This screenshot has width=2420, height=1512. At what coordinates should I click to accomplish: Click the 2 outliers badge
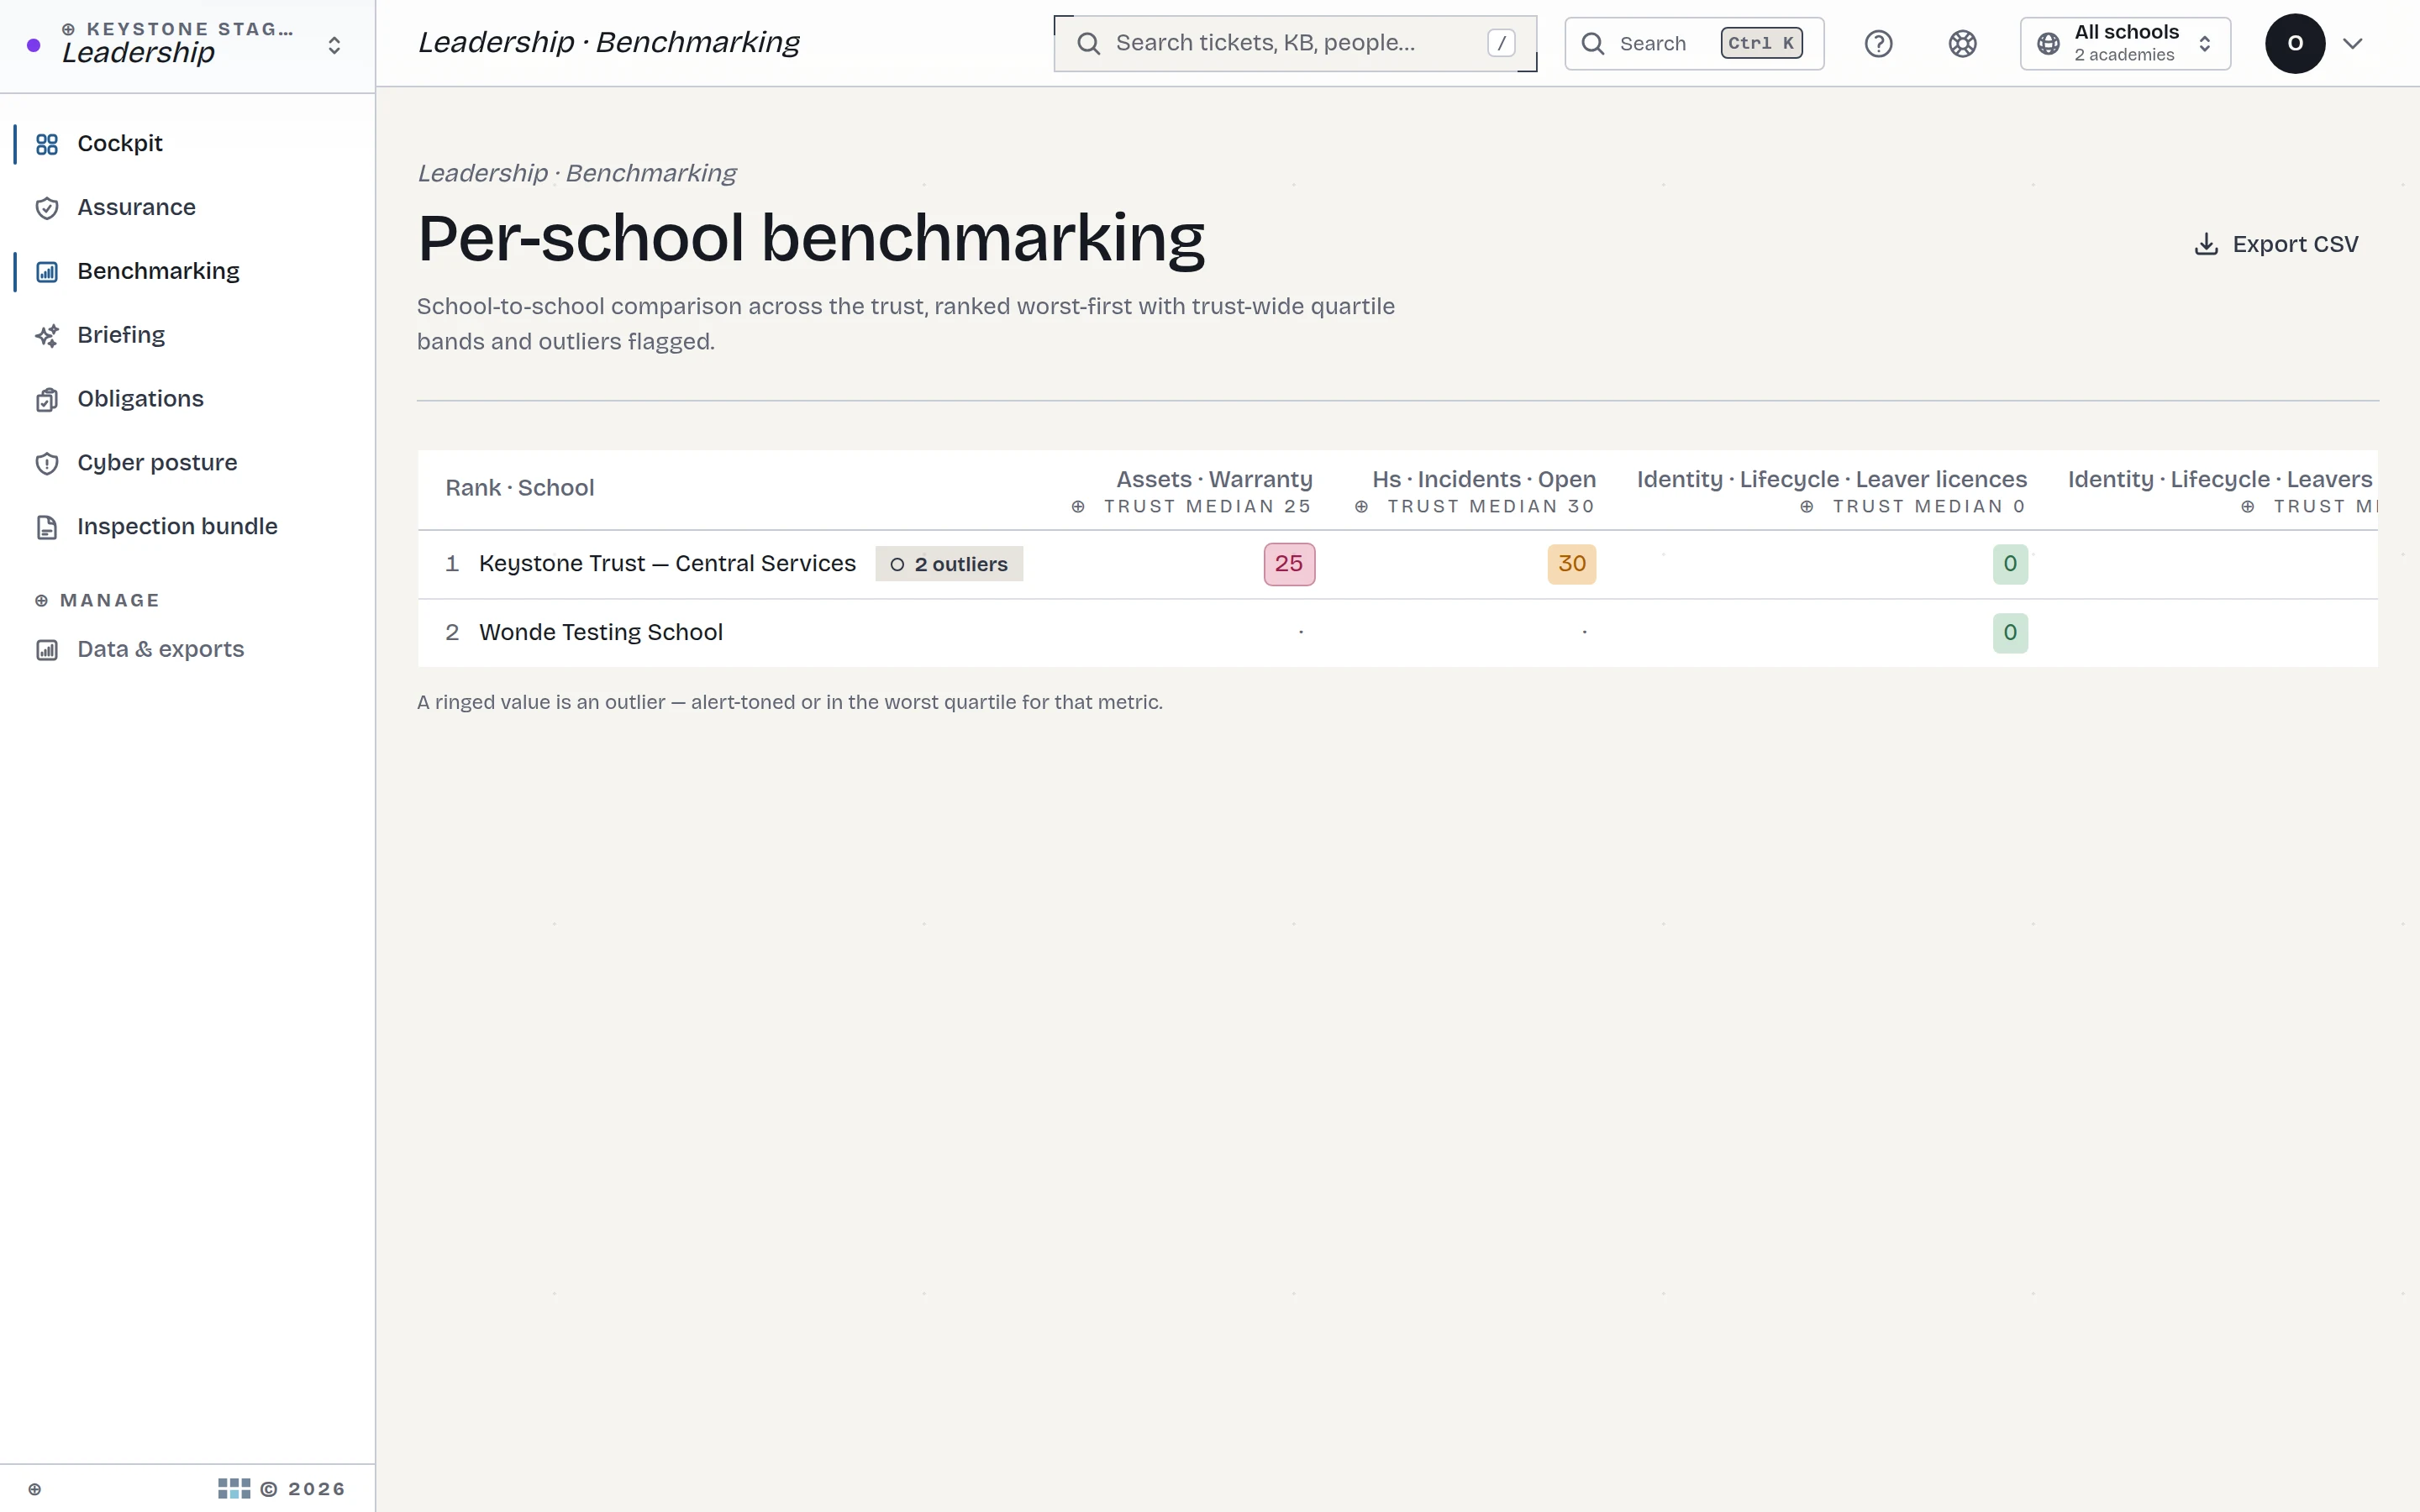click(x=949, y=564)
